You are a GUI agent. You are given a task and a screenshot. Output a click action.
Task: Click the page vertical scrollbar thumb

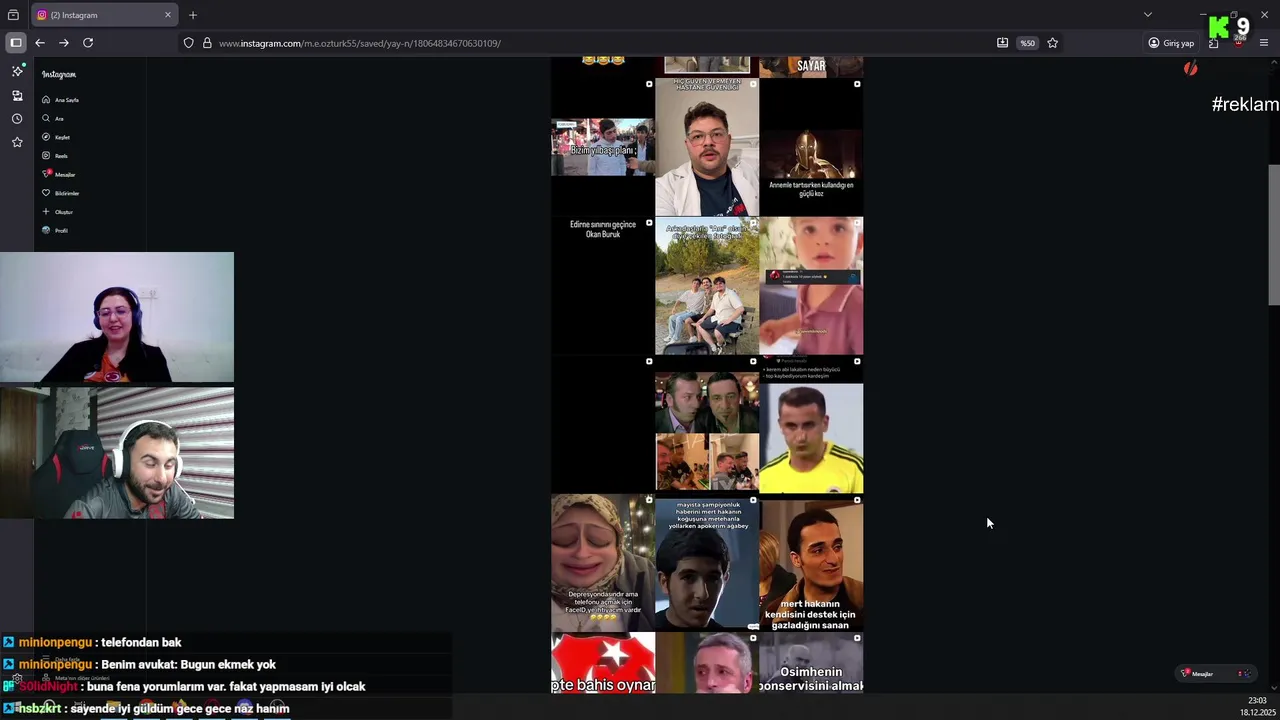1273,235
